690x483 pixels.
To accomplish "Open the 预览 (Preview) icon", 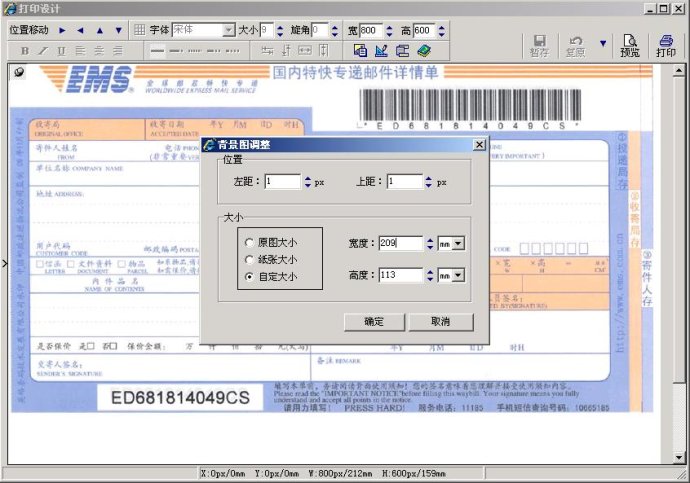I will [630, 44].
